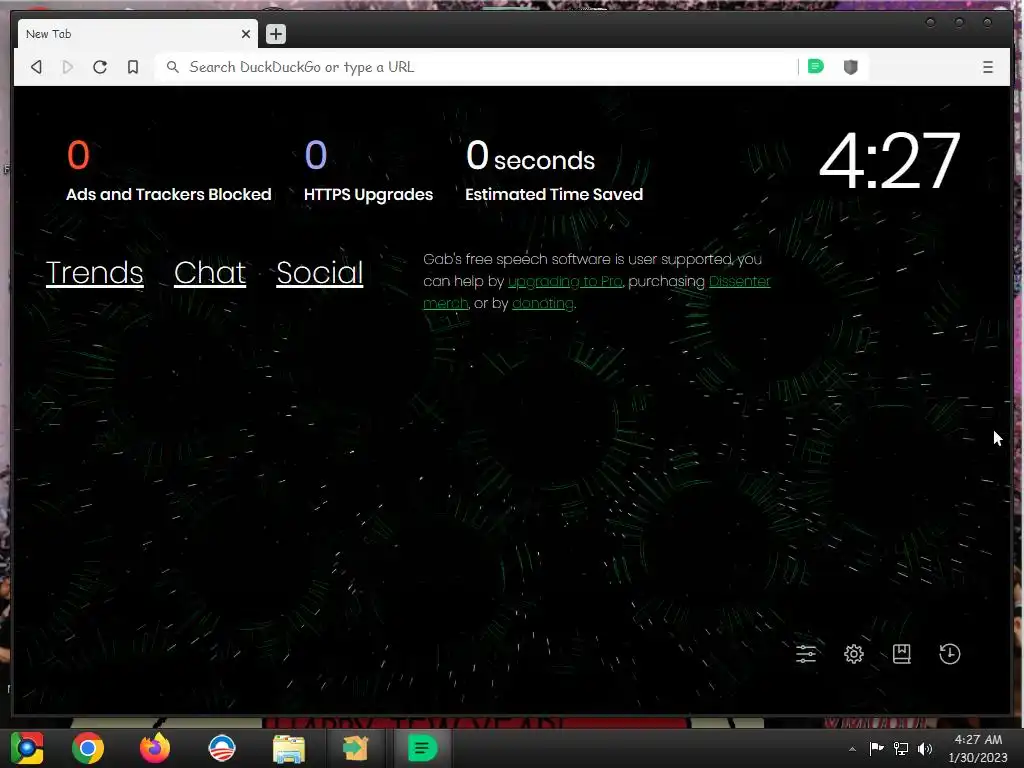Open the Trends link
Screen dimensions: 1024x768
tap(95, 272)
